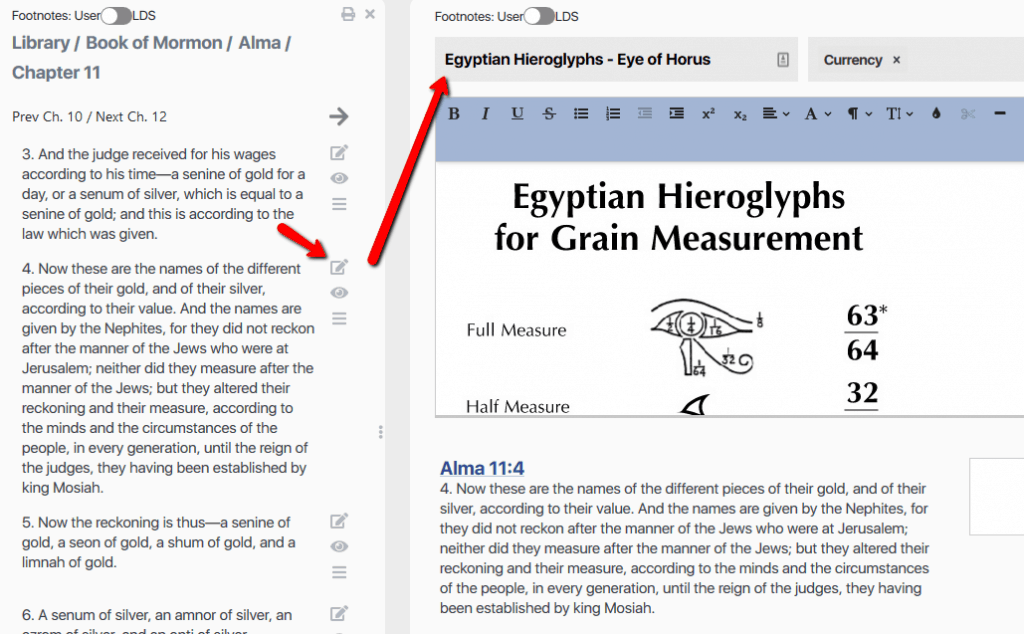This screenshot has height=634, width=1024.
Task: Apply bold formatting in the editor
Action: [453, 113]
